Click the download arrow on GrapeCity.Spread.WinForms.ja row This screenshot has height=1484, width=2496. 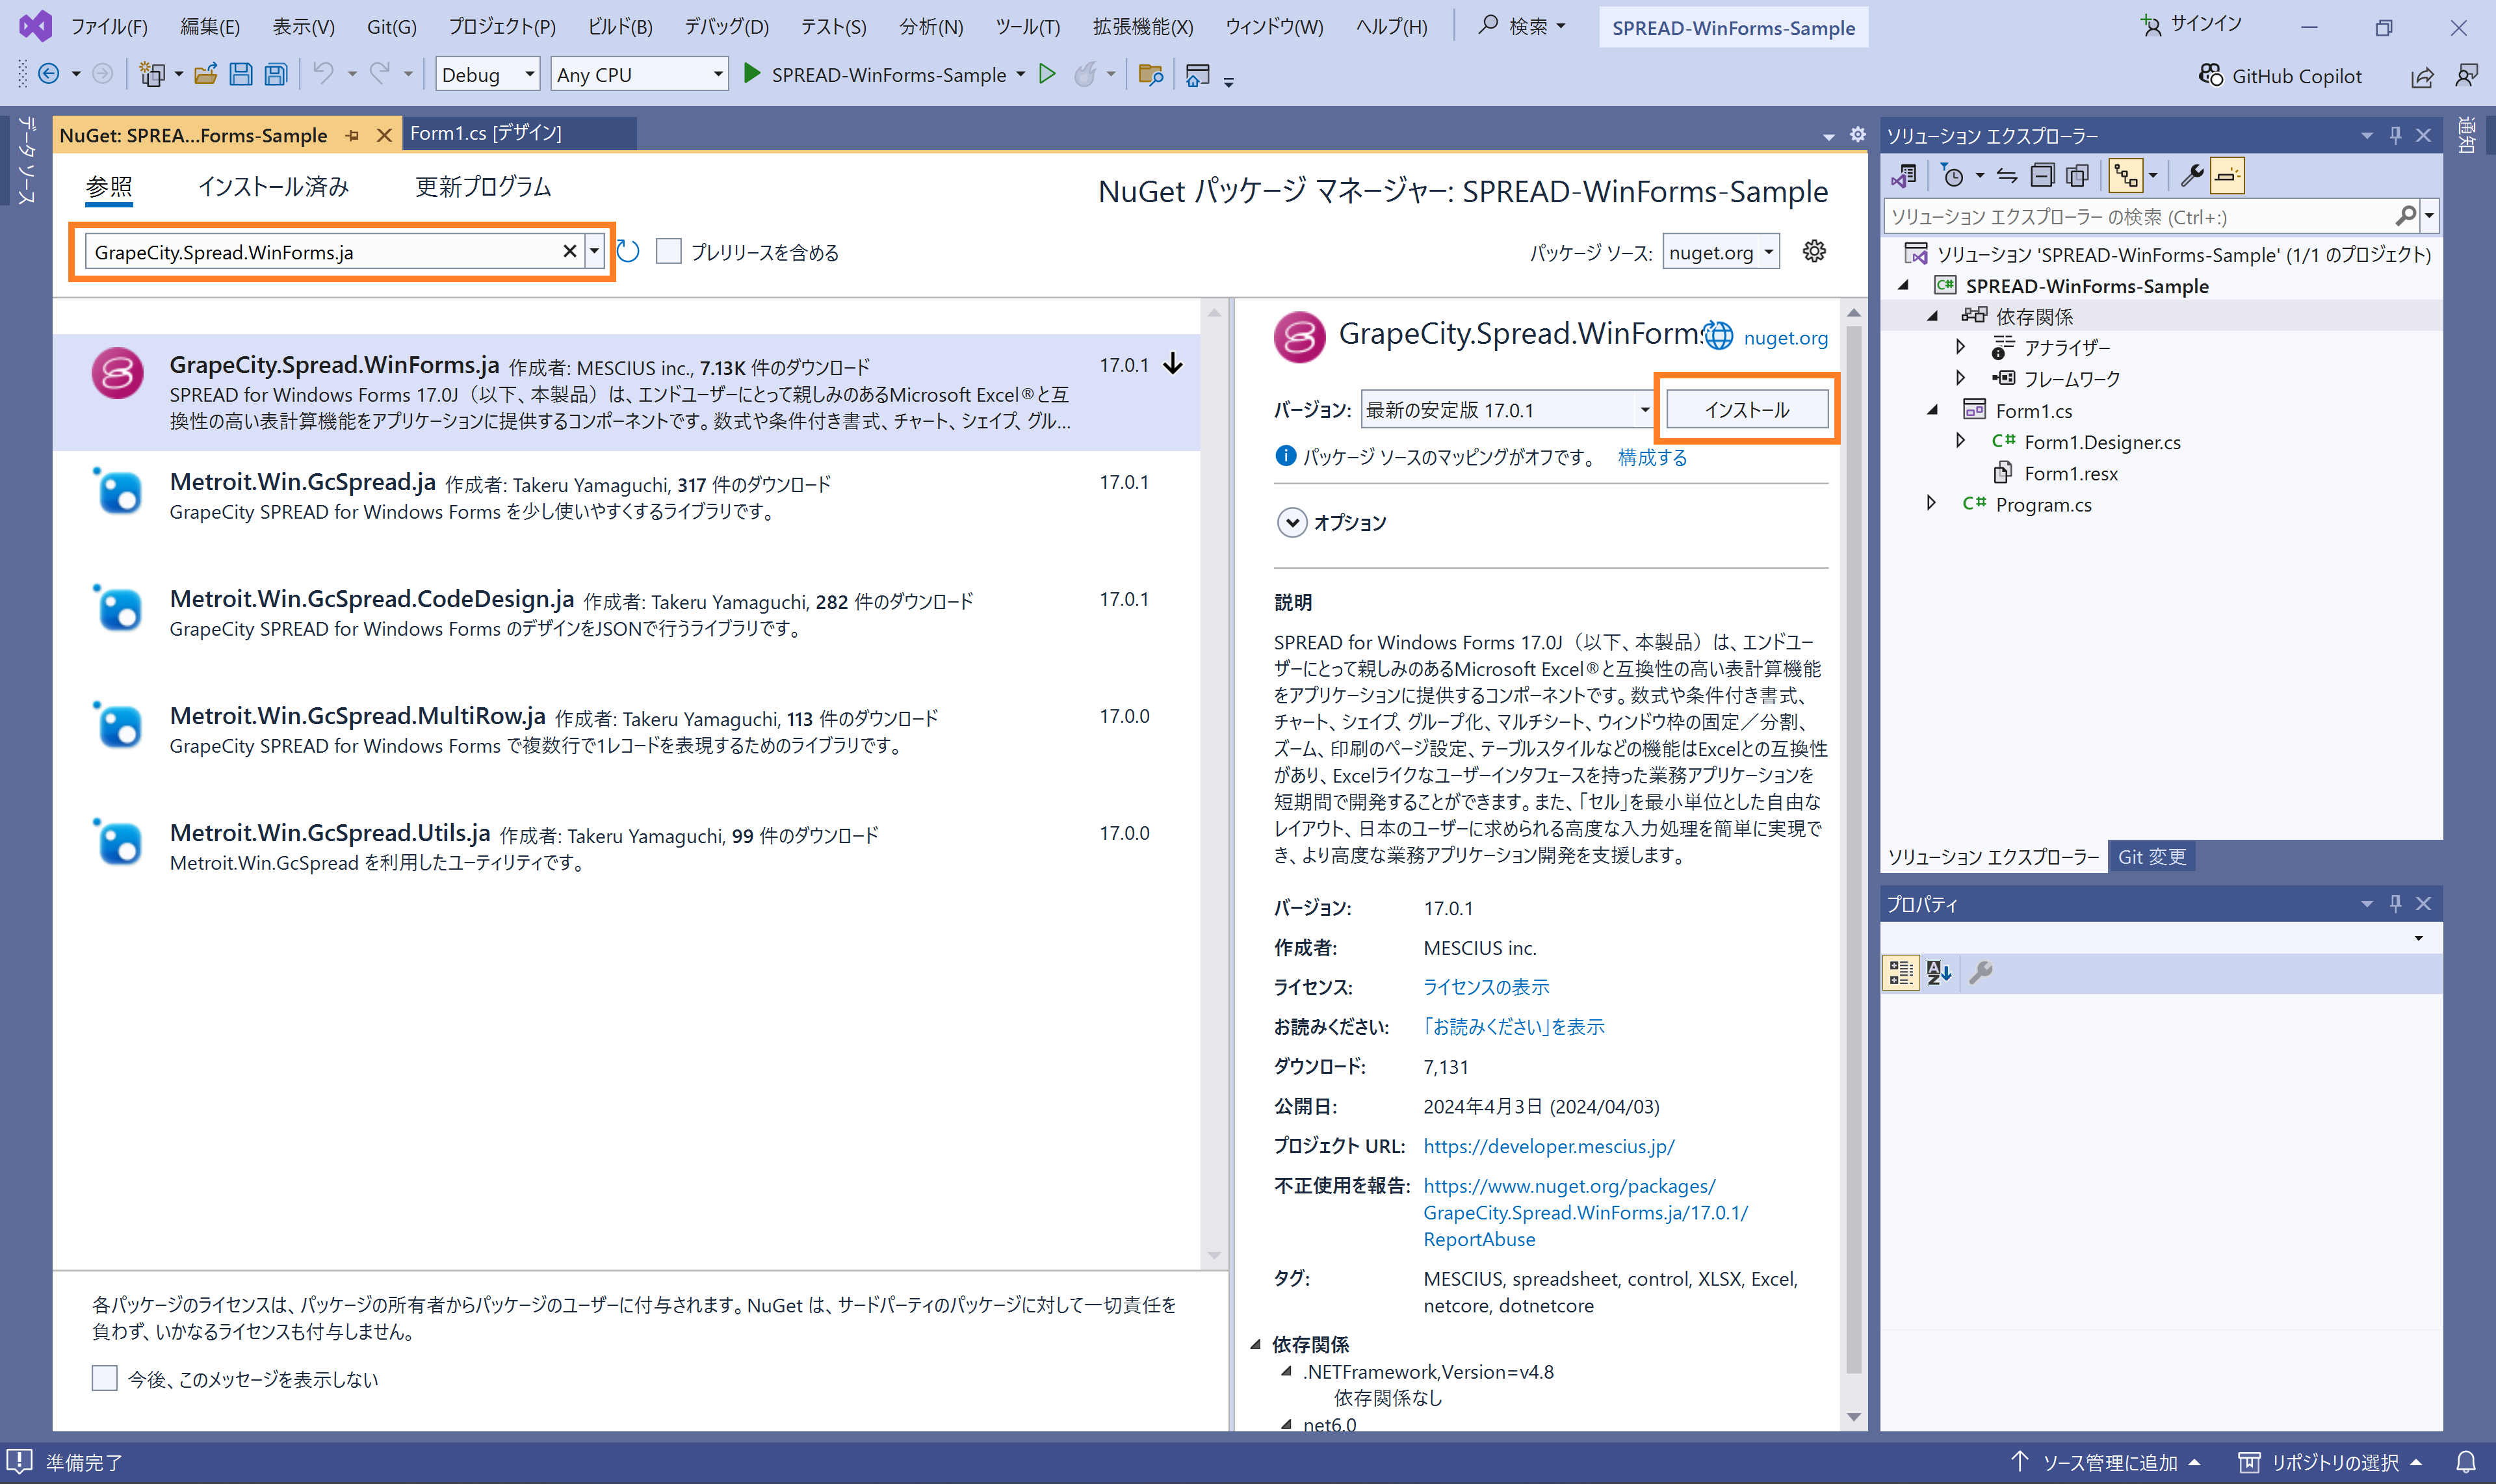pyautogui.click(x=1173, y=364)
